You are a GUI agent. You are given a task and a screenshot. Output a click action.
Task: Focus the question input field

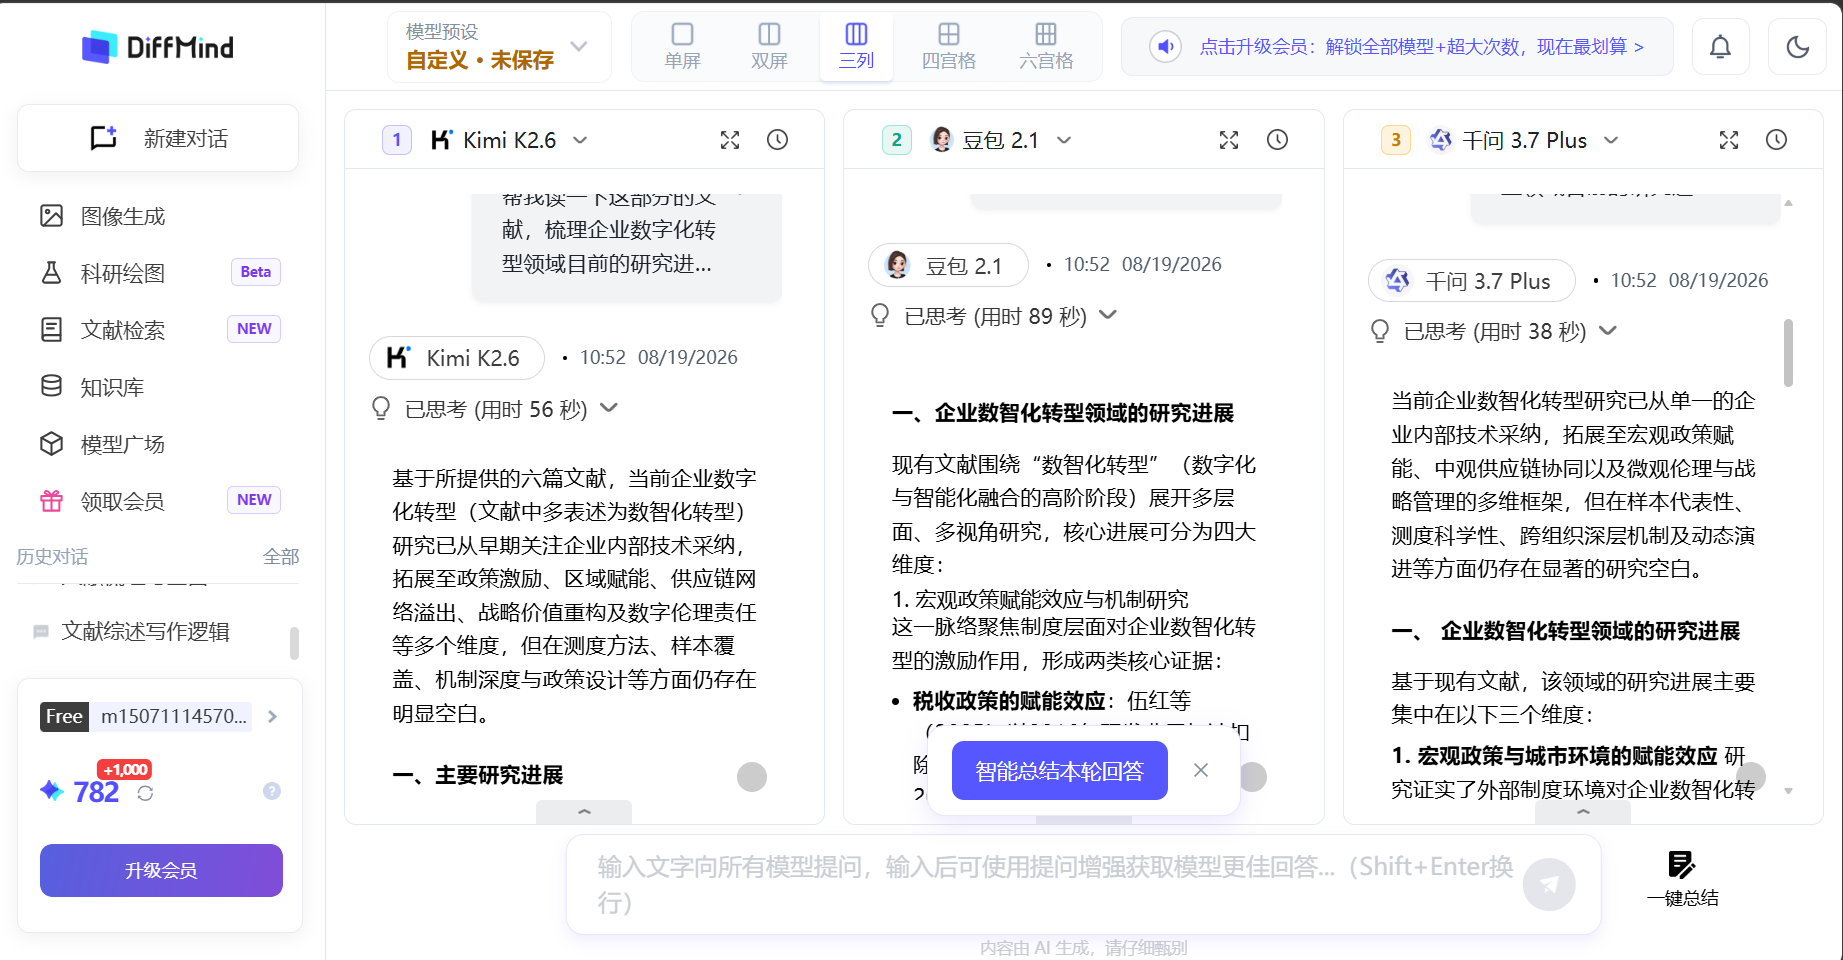click(1055, 884)
